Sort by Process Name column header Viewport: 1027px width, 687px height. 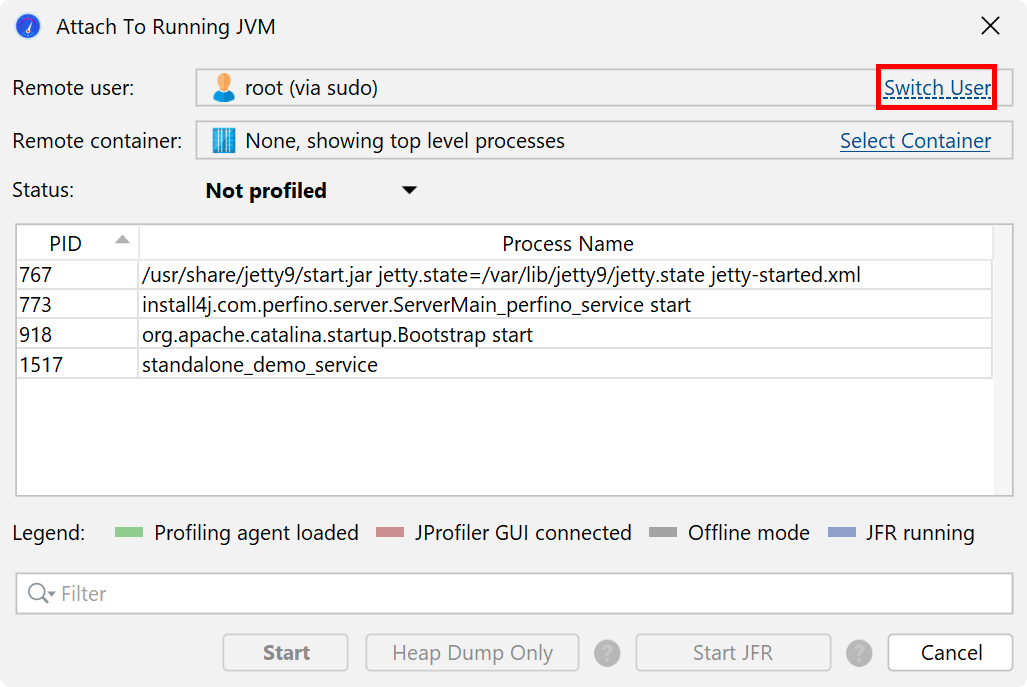click(567, 244)
